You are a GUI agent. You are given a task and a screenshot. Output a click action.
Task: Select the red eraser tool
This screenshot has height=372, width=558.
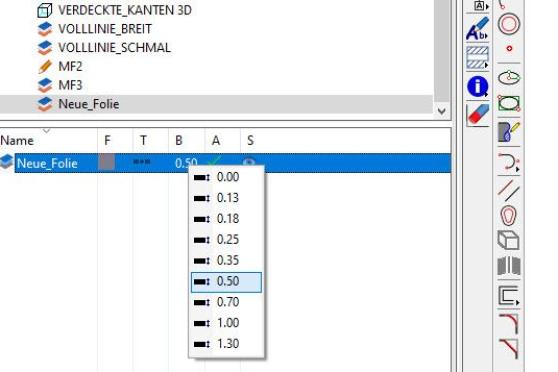pyautogui.click(x=478, y=114)
